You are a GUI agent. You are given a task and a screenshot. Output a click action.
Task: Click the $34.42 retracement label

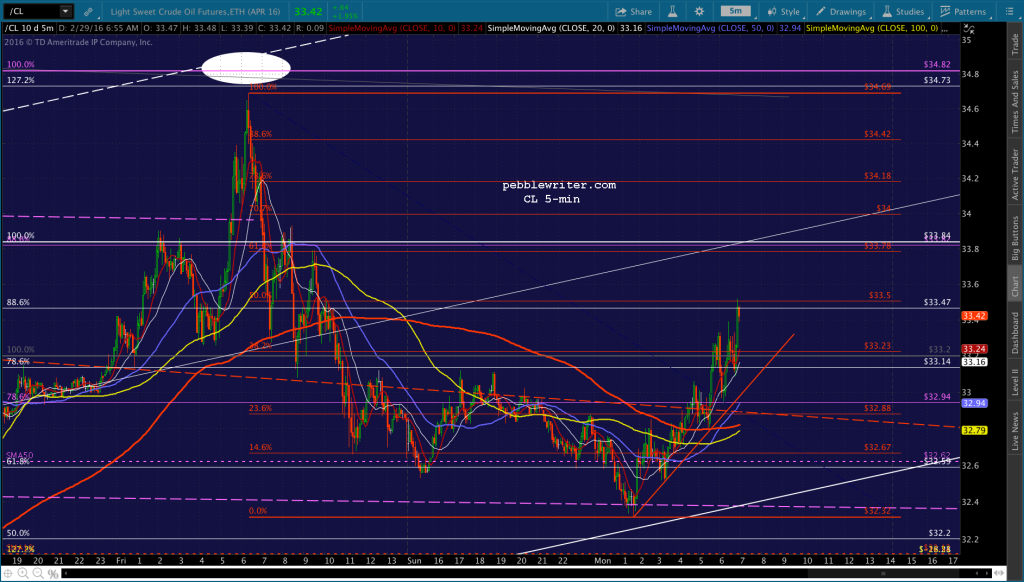pyautogui.click(x=877, y=134)
